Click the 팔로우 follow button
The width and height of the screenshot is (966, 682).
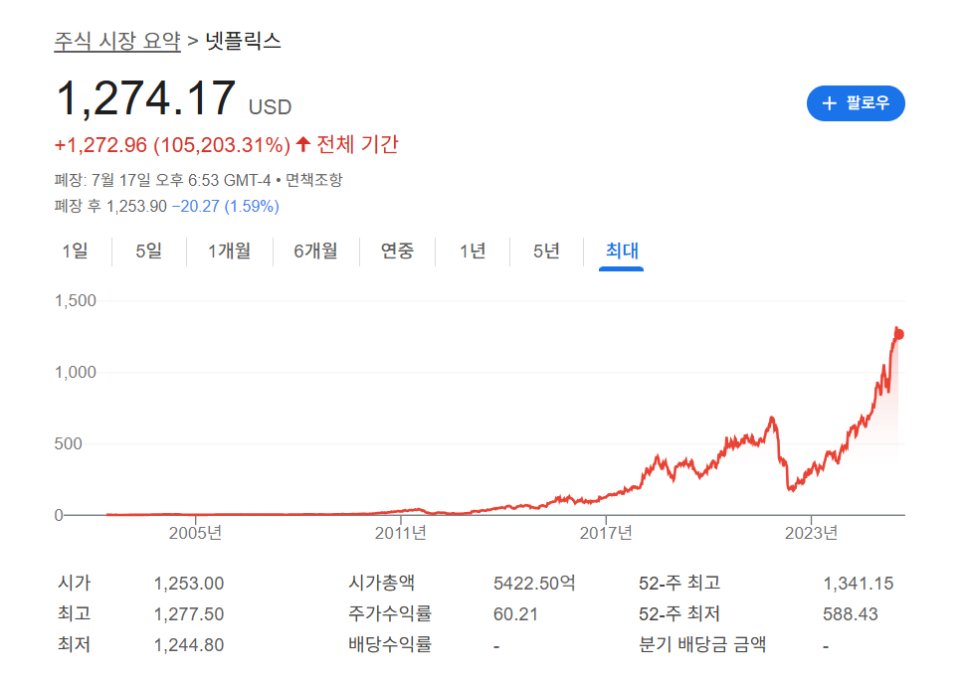click(x=856, y=103)
